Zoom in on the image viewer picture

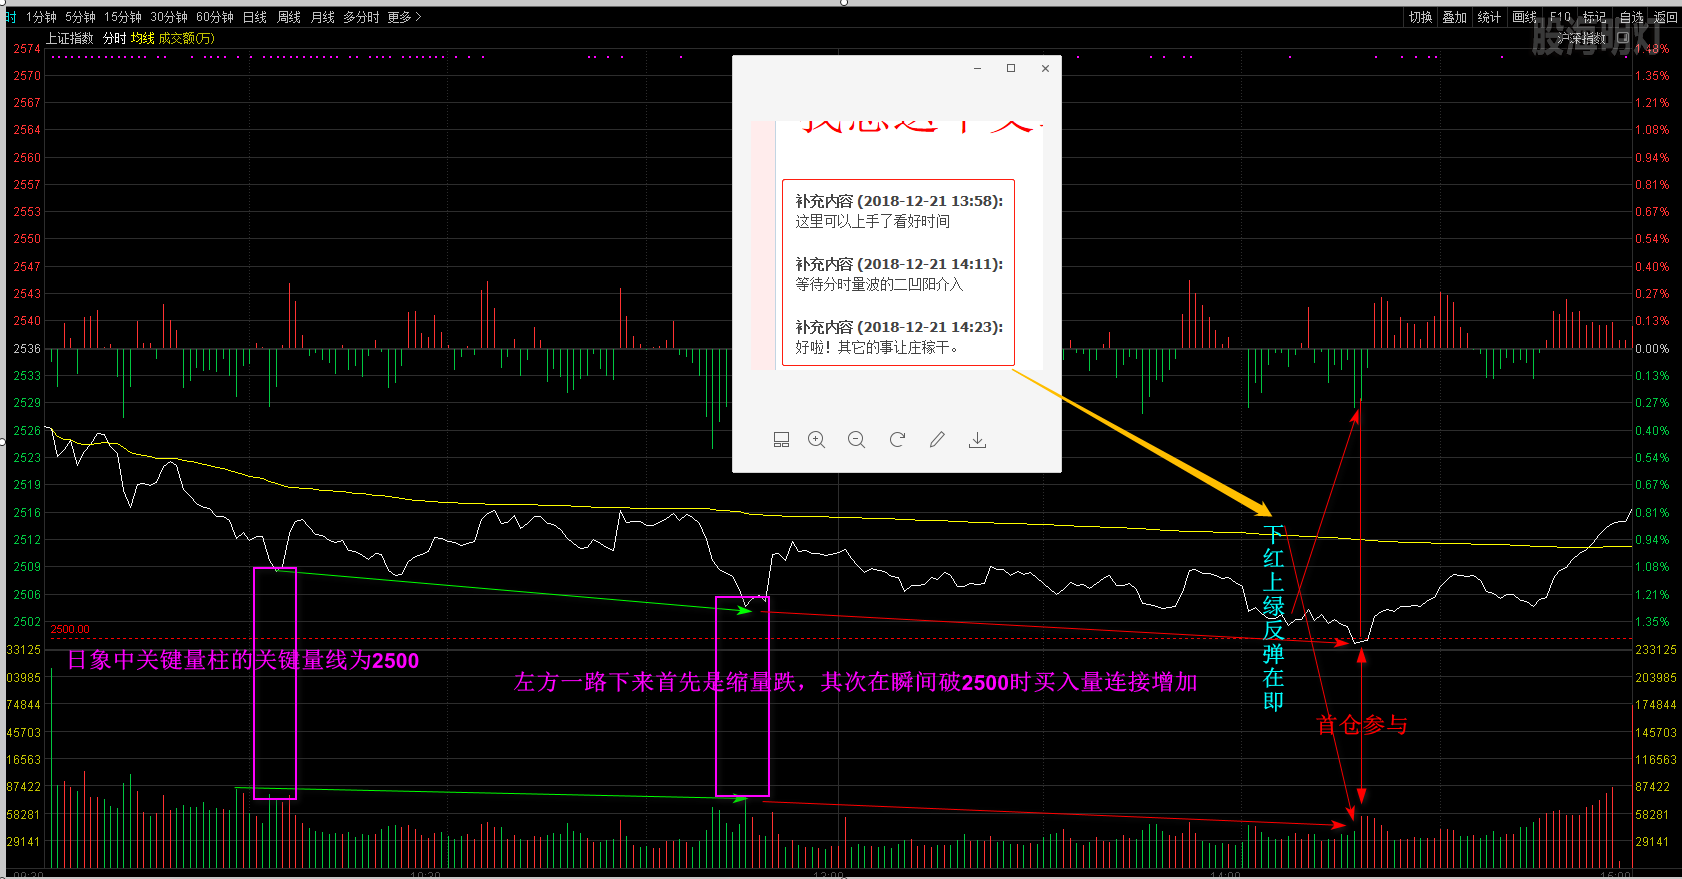click(817, 439)
